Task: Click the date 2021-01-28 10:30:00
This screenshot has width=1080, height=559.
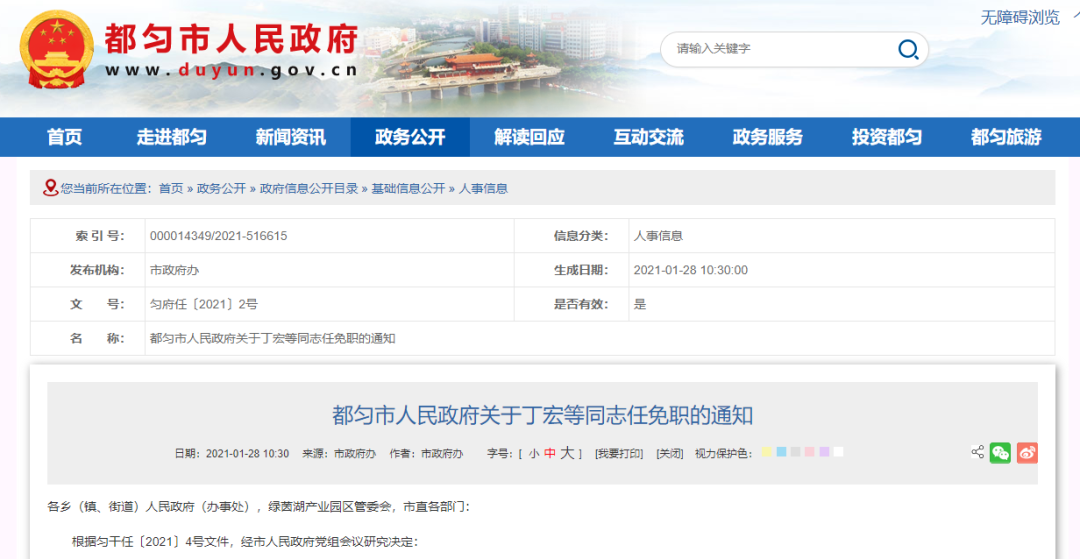Action: 691,270
